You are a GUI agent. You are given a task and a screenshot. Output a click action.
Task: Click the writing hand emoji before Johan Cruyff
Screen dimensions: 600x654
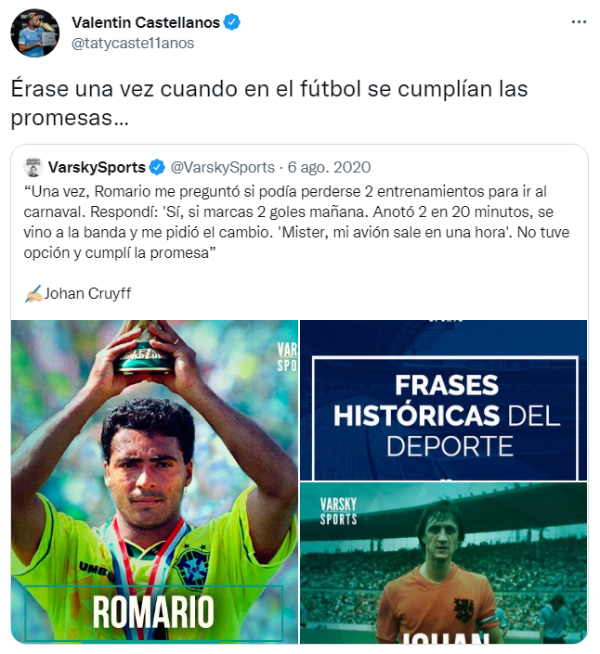[x=33, y=294]
